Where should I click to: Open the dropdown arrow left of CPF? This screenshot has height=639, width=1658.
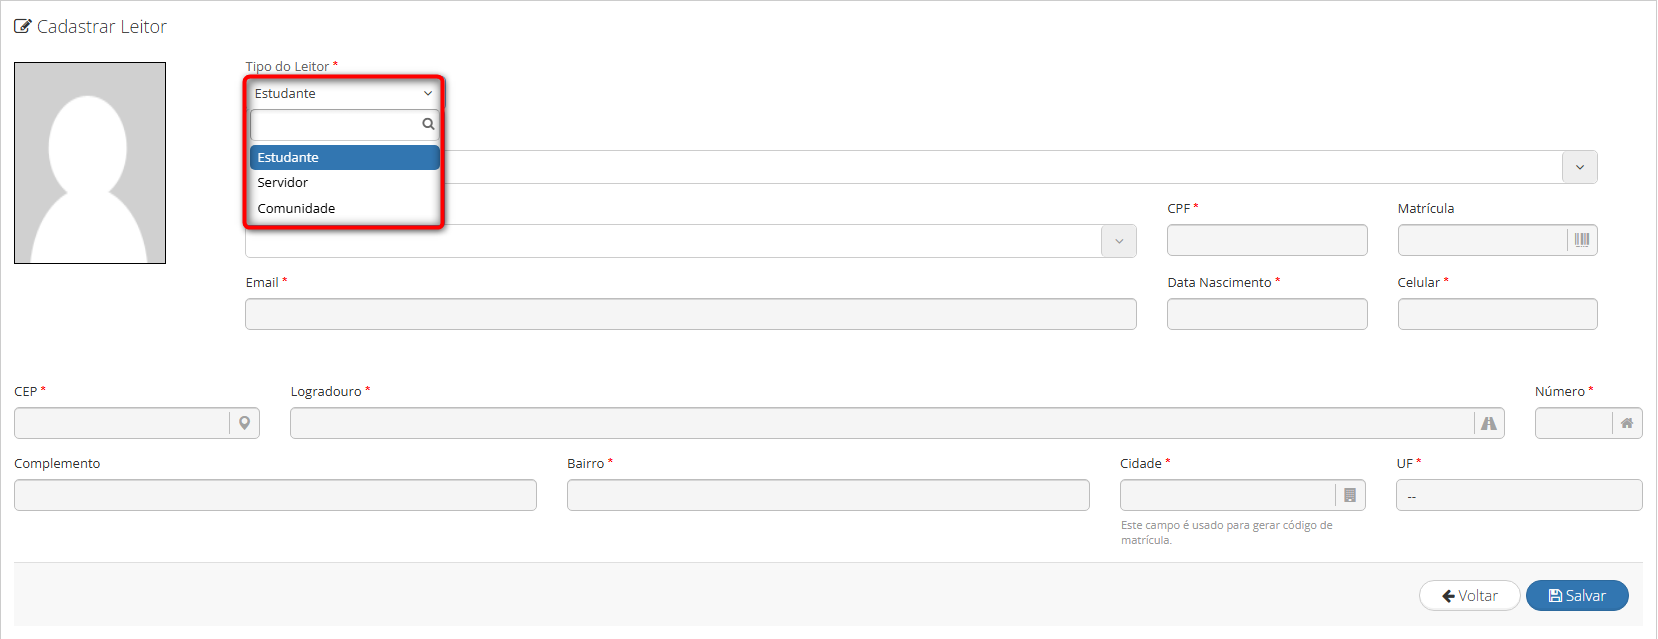[1119, 241]
